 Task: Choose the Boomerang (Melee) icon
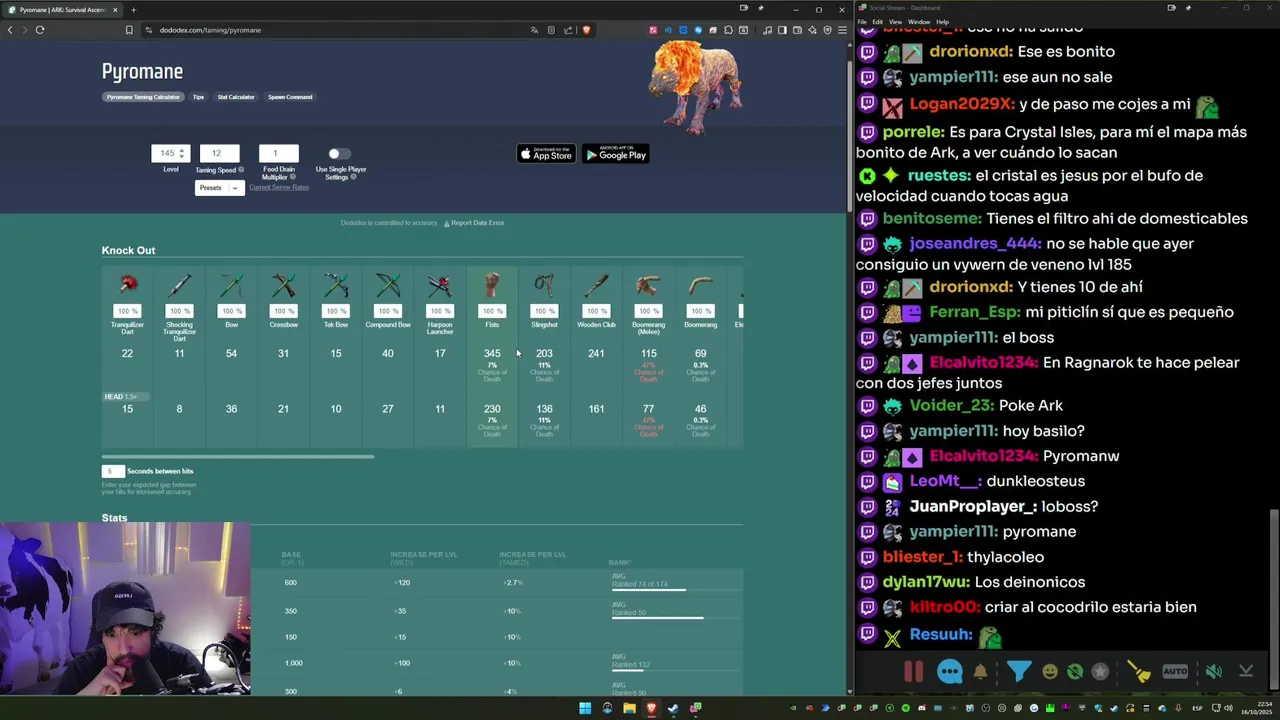tap(648, 286)
